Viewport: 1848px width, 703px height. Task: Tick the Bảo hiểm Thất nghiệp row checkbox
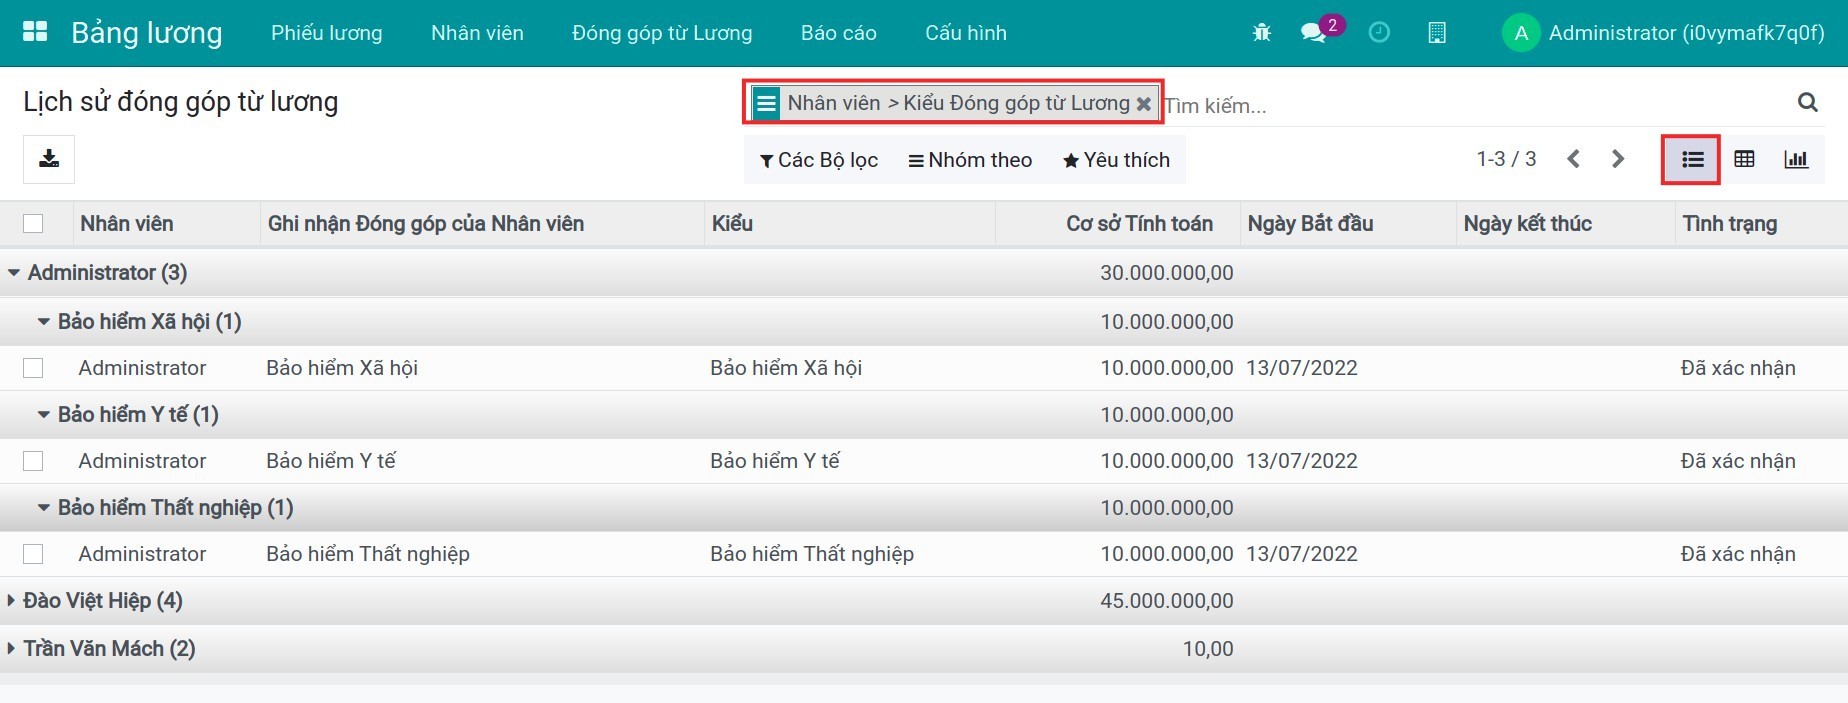(x=33, y=554)
